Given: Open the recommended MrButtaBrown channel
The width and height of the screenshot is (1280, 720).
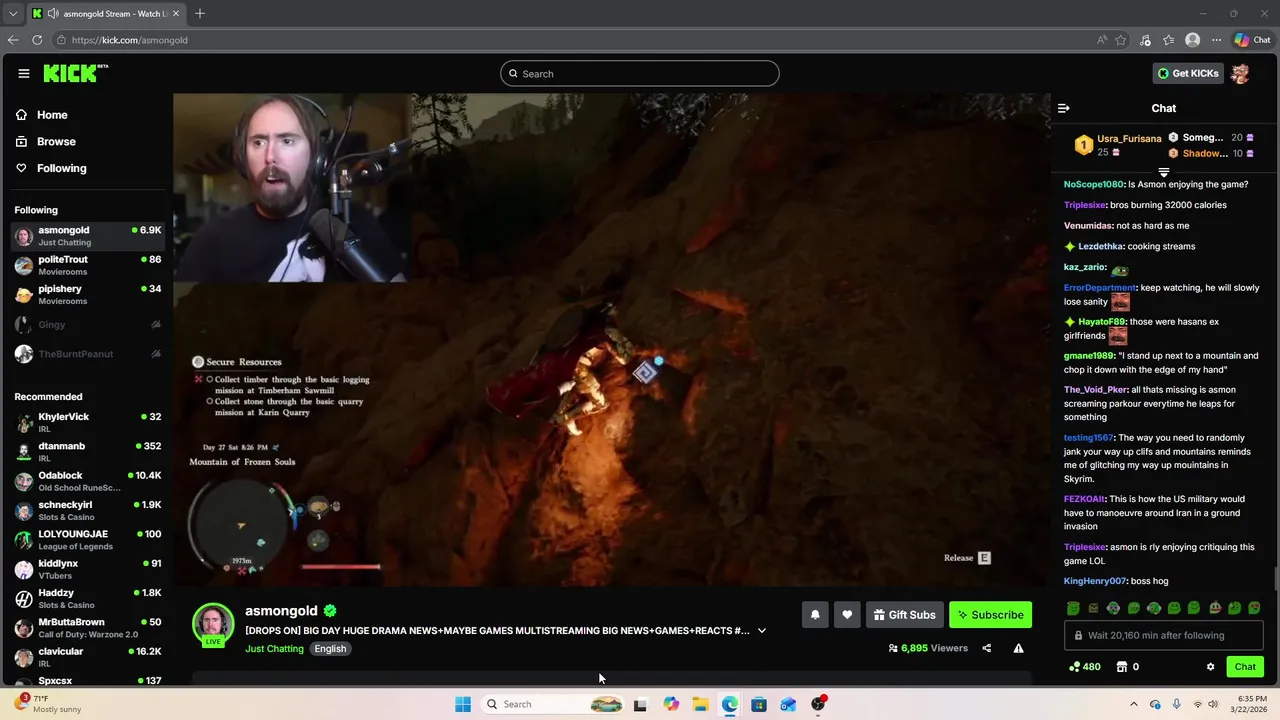Looking at the screenshot, I should pyautogui.click(x=87, y=628).
